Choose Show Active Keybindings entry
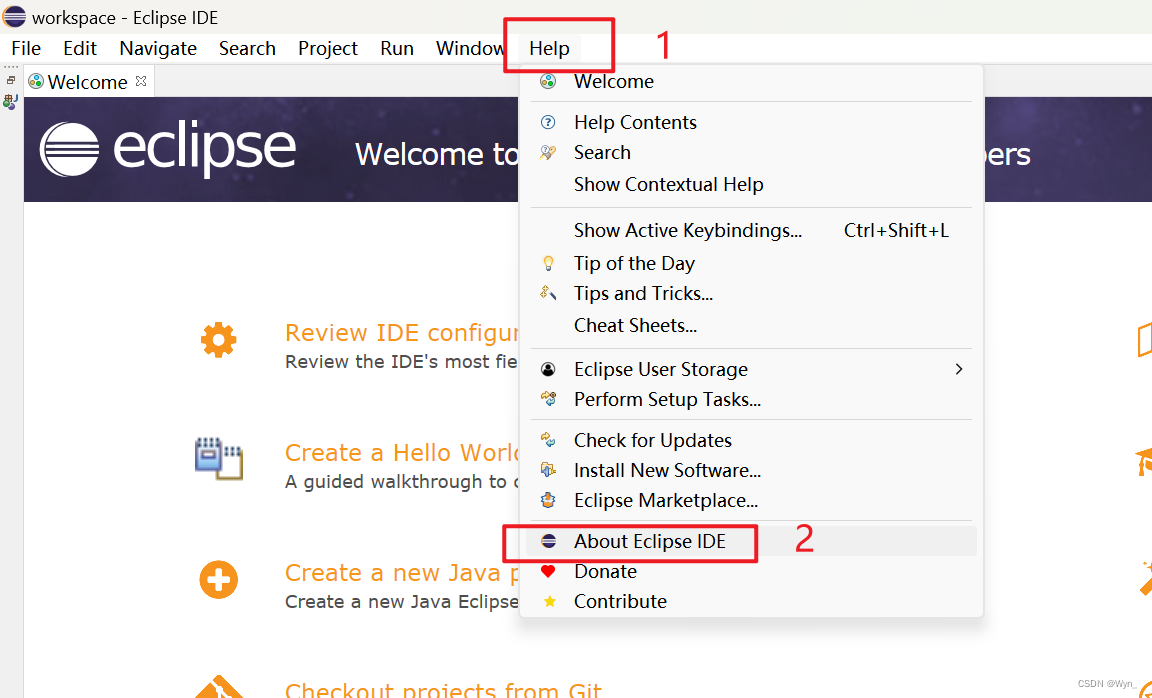Image resolution: width=1152 pixels, height=698 pixels. pyautogui.click(x=751, y=230)
